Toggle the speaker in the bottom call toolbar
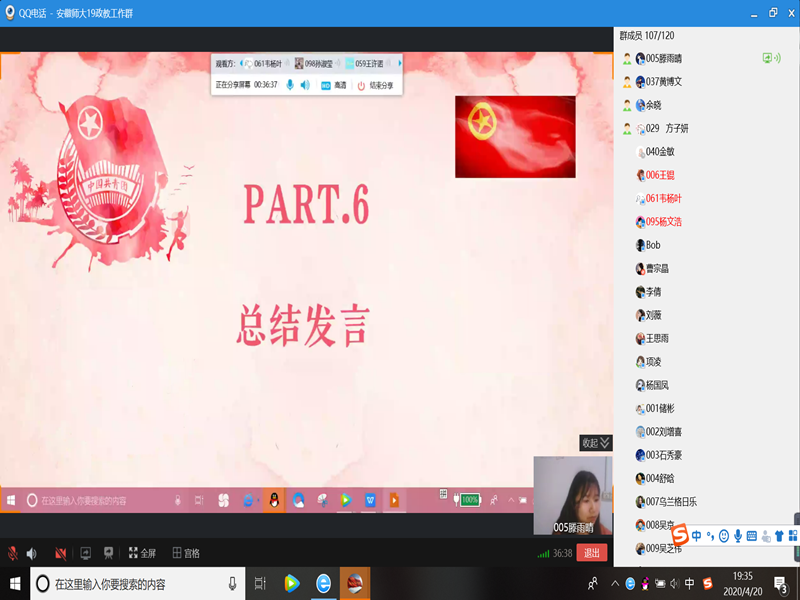This screenshot has width=800, height=600. pyautogui.click(x=32, y=553)
